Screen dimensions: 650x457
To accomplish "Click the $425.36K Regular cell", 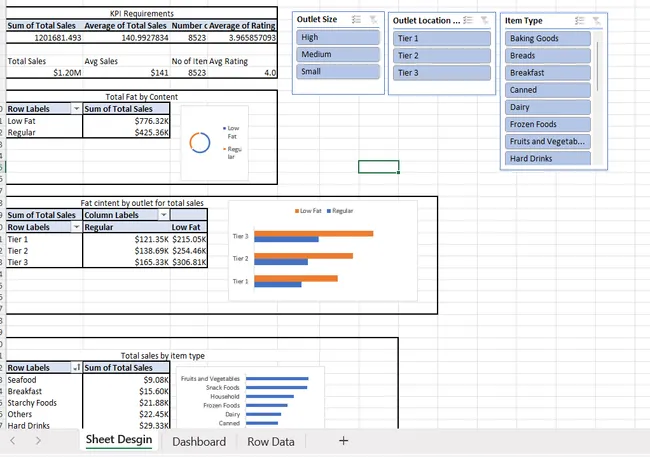I will 126,133.
